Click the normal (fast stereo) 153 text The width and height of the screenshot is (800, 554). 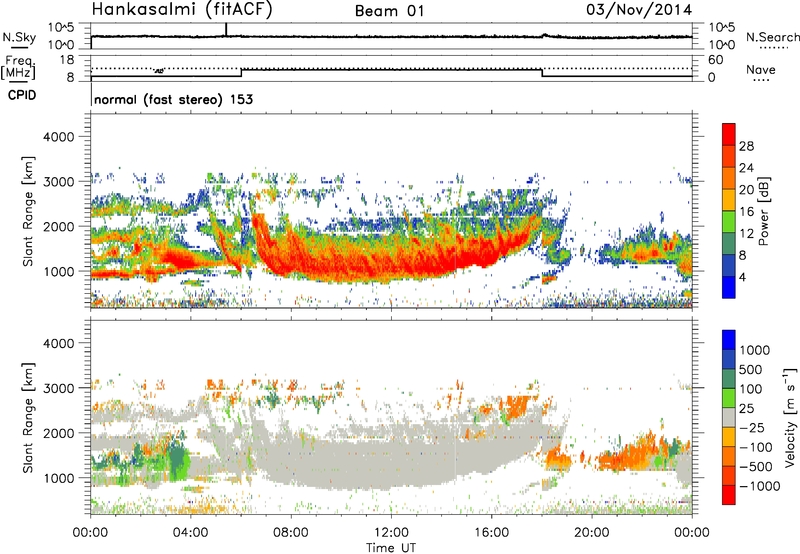[173, 100]
